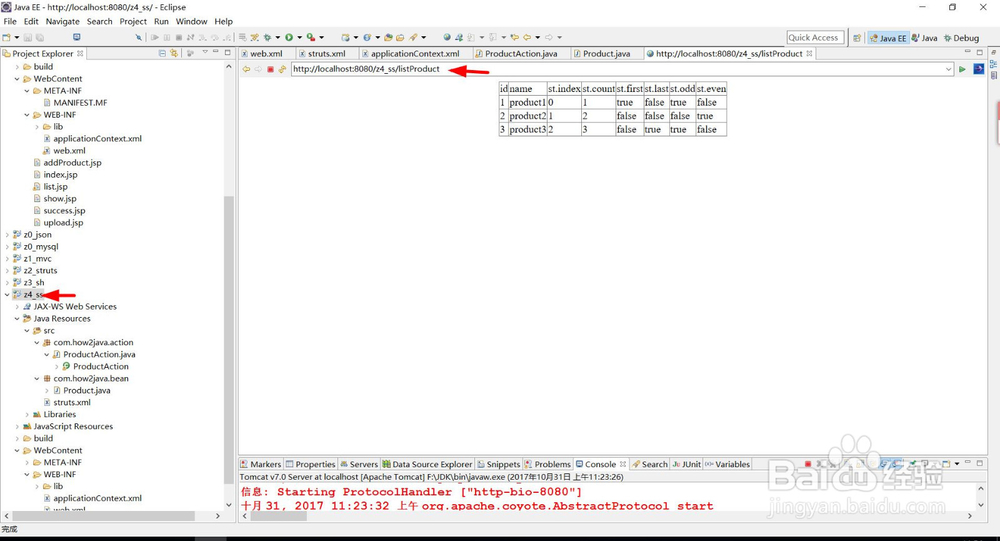Switch to the web.xml editor tab
Viewport: 1000px width, 541px height.
coord(266,54)
